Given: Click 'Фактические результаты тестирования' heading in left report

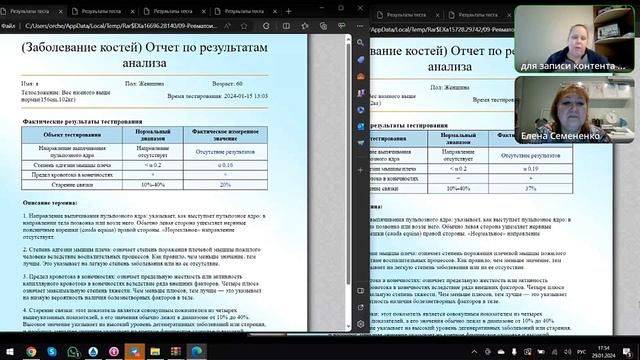Looking at the screenshot, I should tap(82, 122).
